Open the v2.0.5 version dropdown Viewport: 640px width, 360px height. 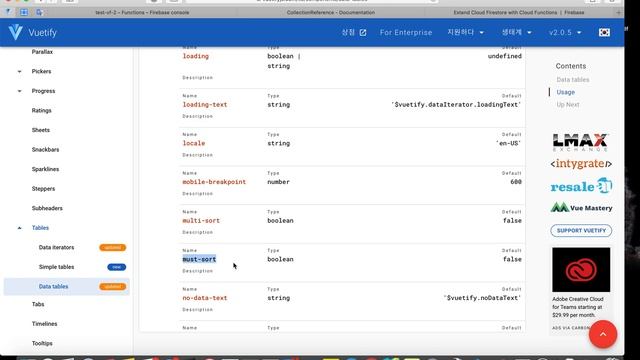[x=565, y=32]
